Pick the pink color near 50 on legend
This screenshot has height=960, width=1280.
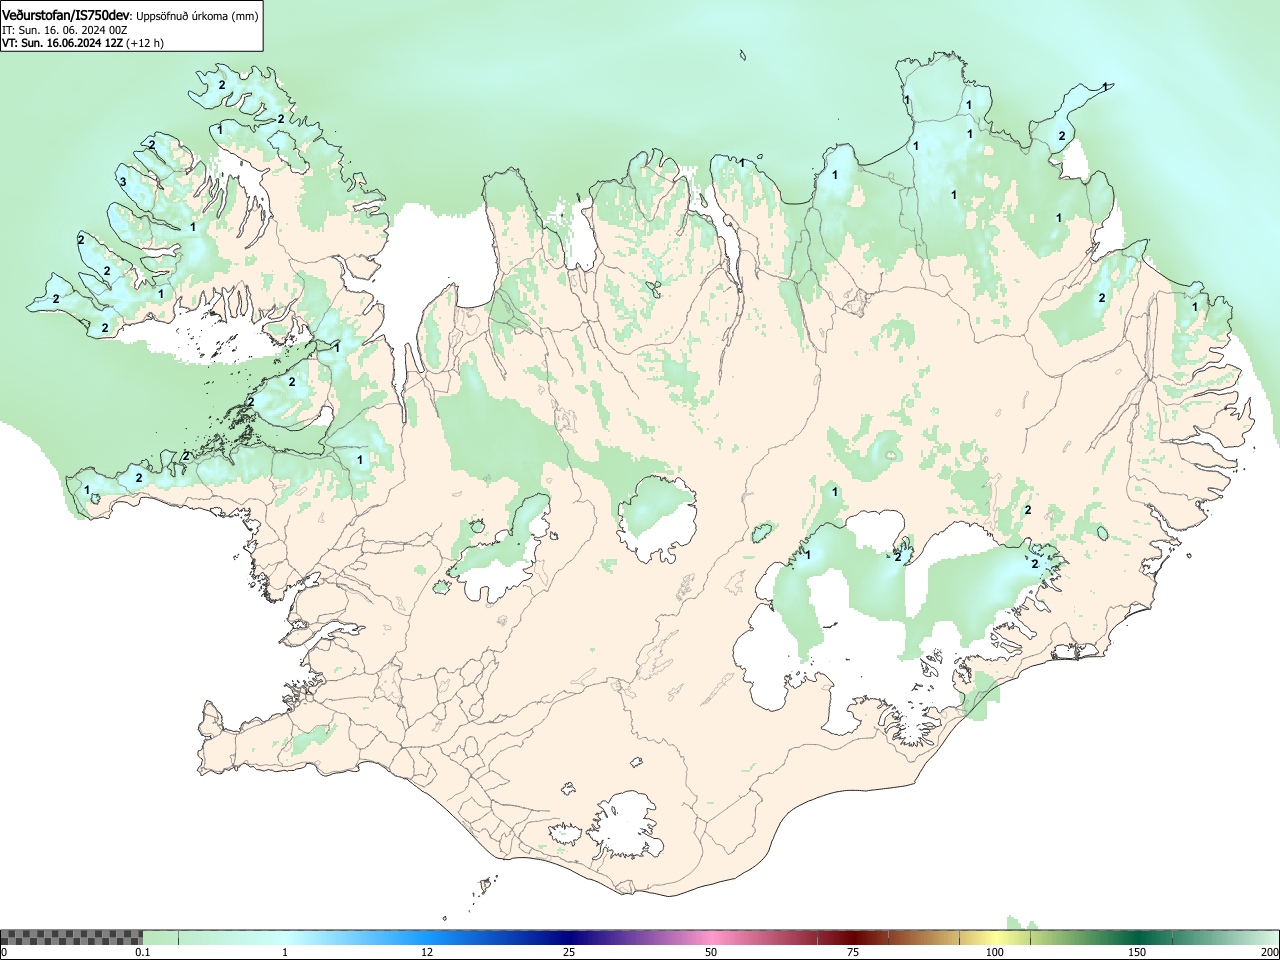711,937
